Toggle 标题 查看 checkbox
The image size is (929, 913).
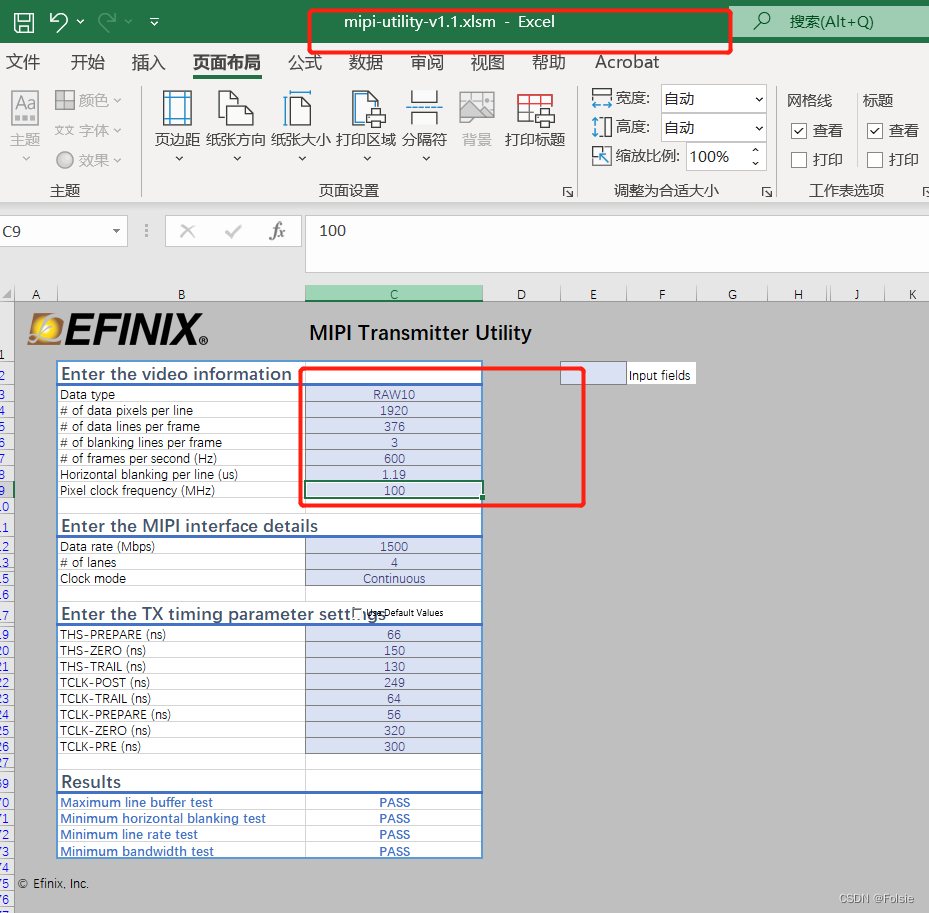click(874, 131)
